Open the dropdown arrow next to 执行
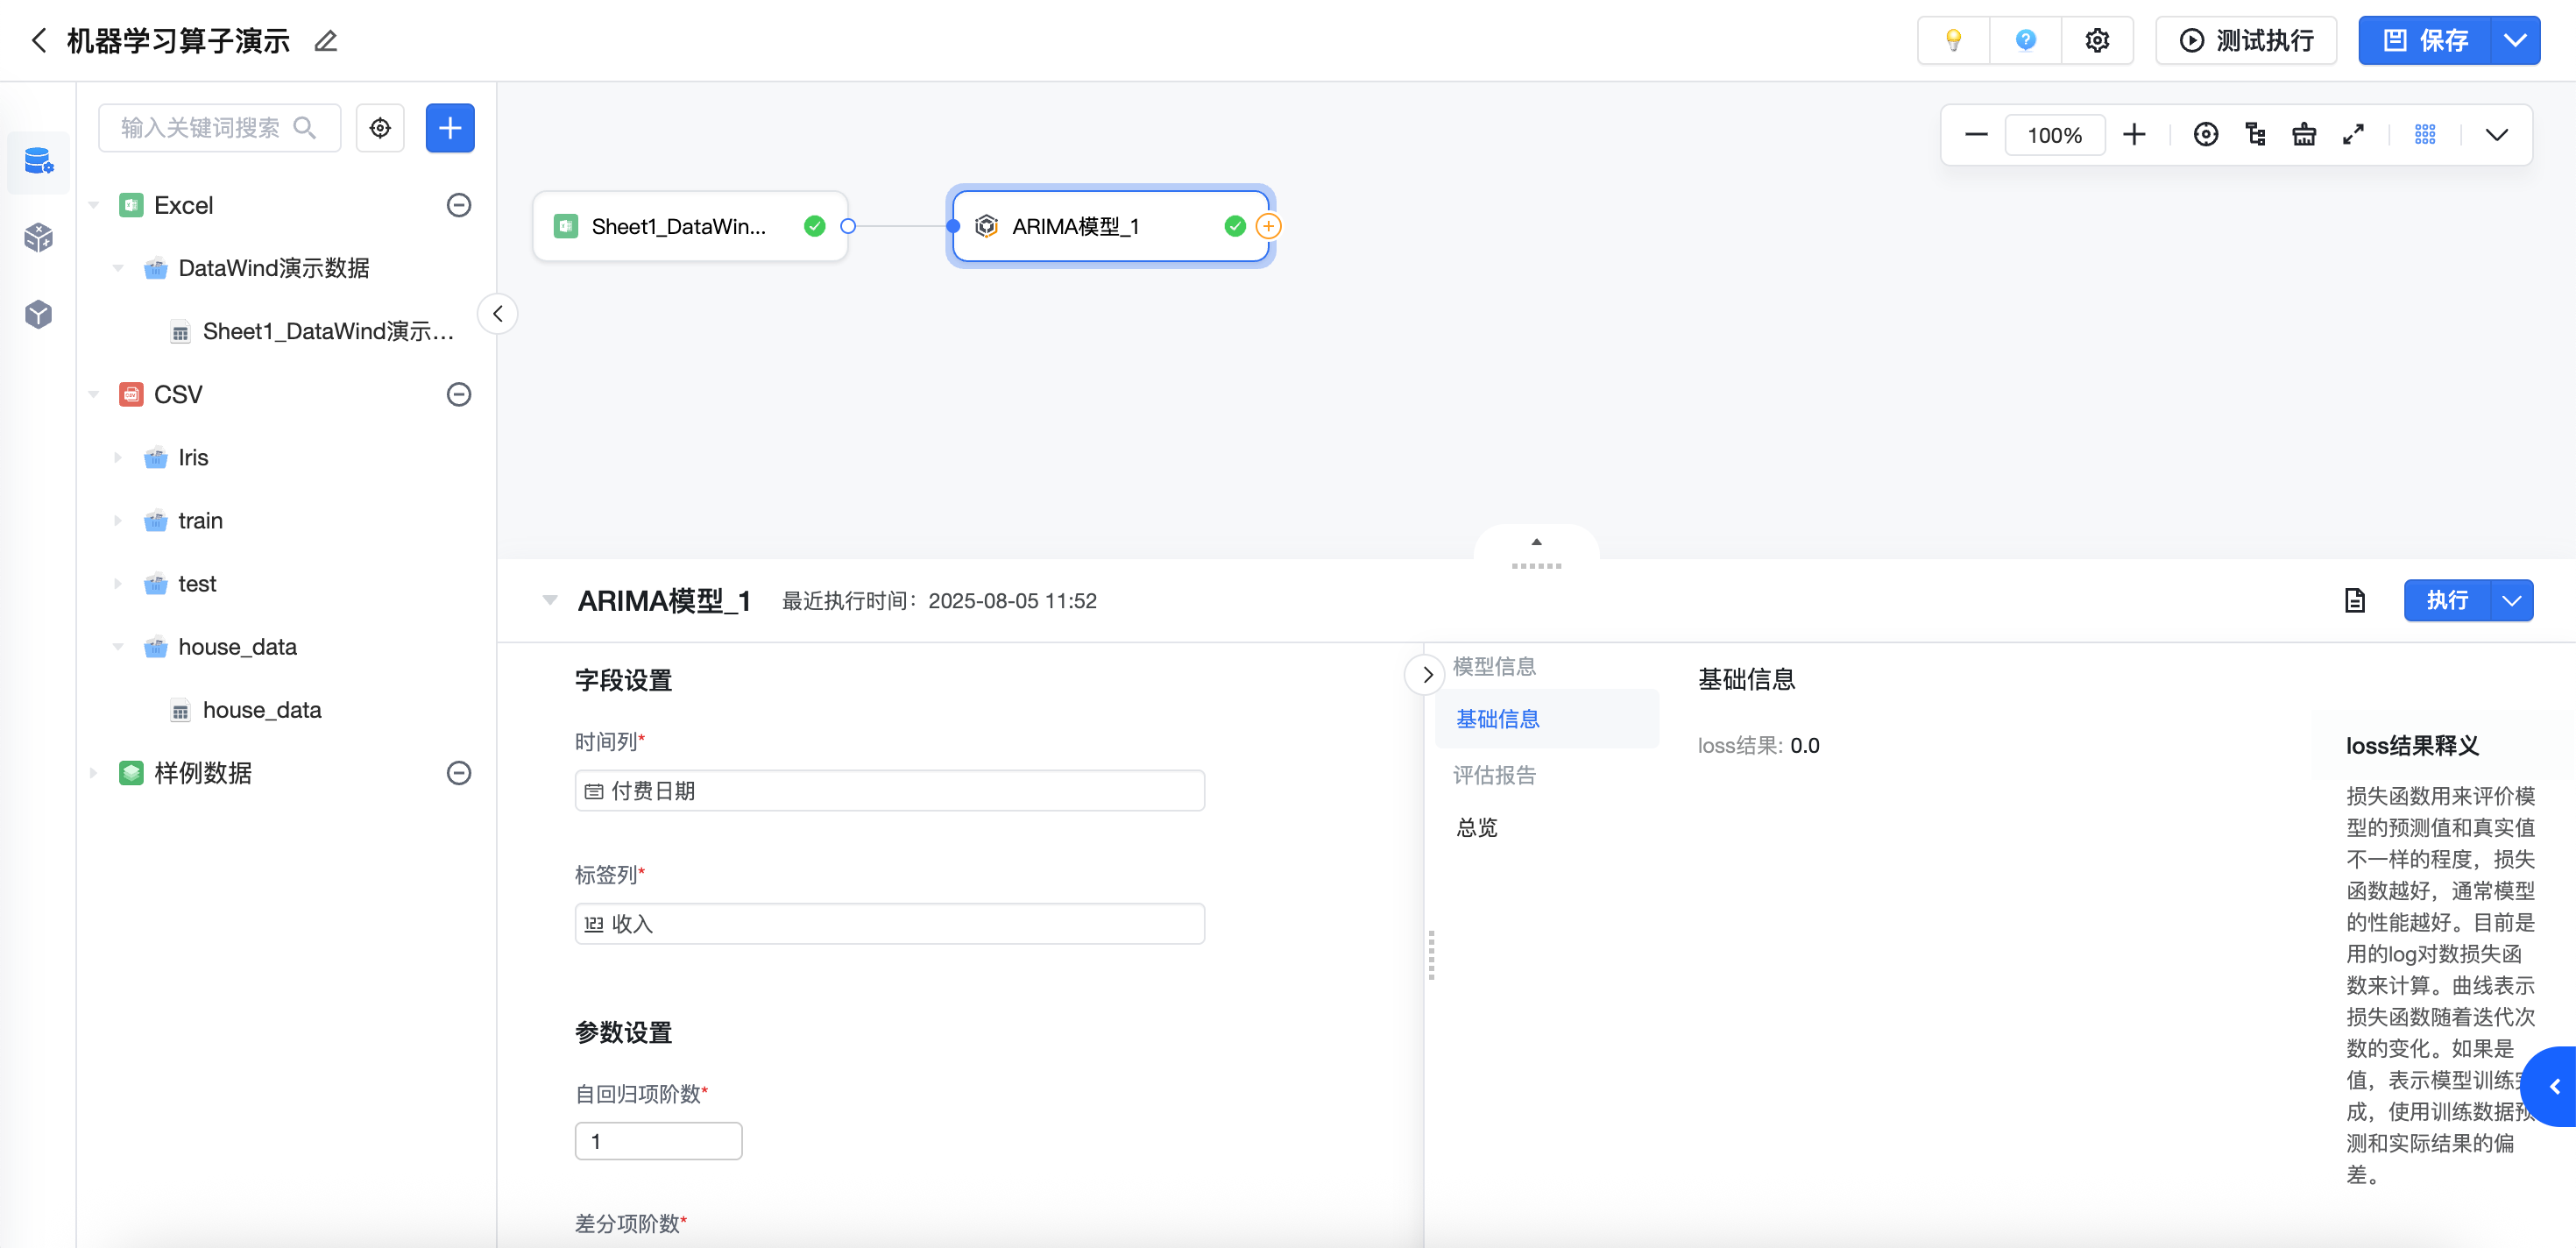This screenshot has width=2576, height=1248. (2511, 600)
